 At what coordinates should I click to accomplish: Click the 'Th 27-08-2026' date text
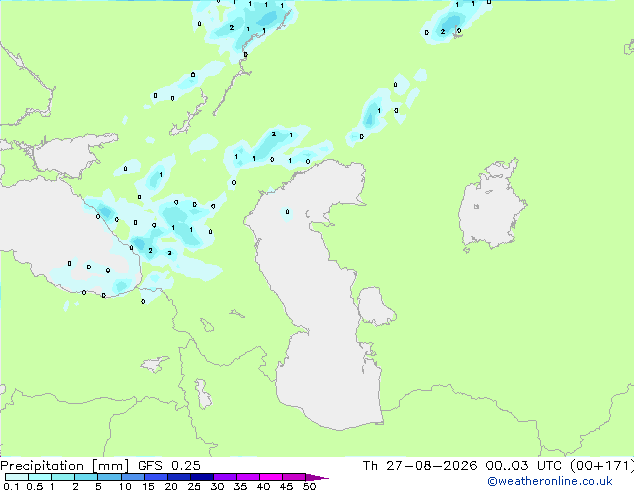pyautogui.click(x=420, y=466)
